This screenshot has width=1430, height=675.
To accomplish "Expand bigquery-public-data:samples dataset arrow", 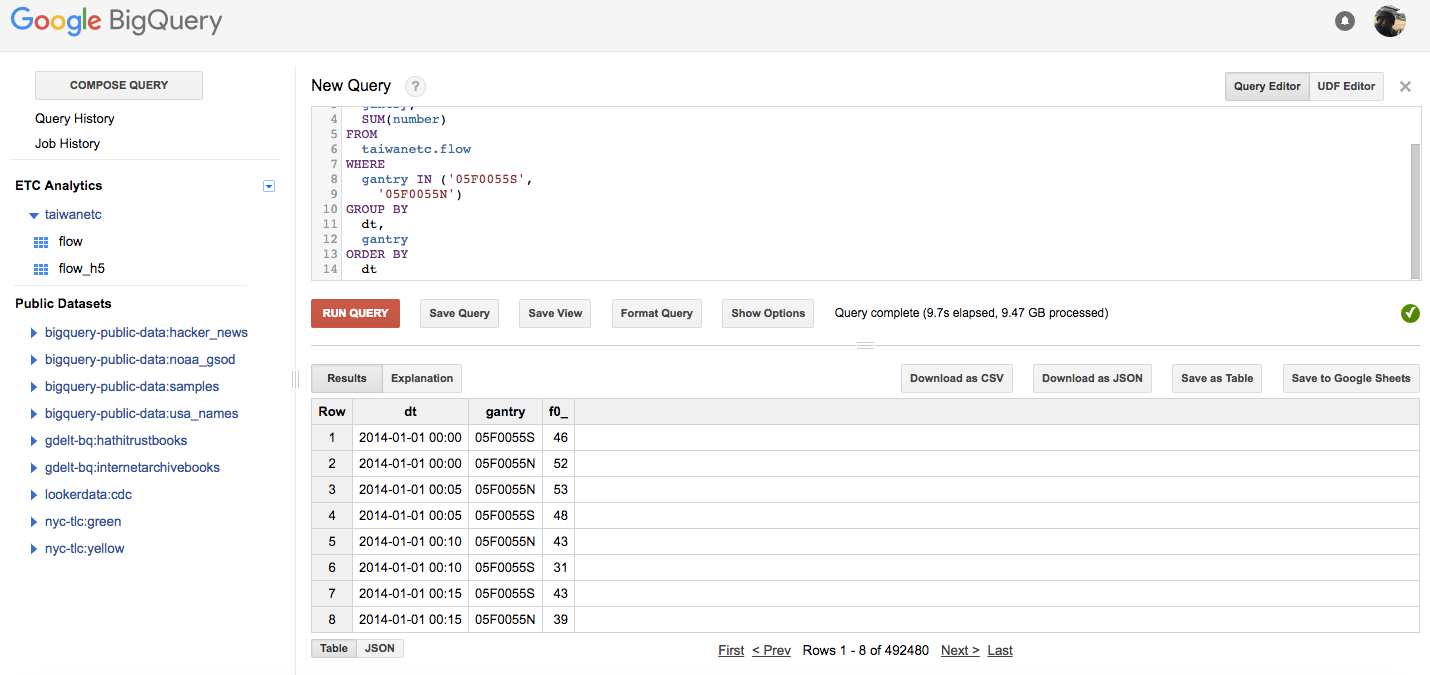I will point(34,387).
